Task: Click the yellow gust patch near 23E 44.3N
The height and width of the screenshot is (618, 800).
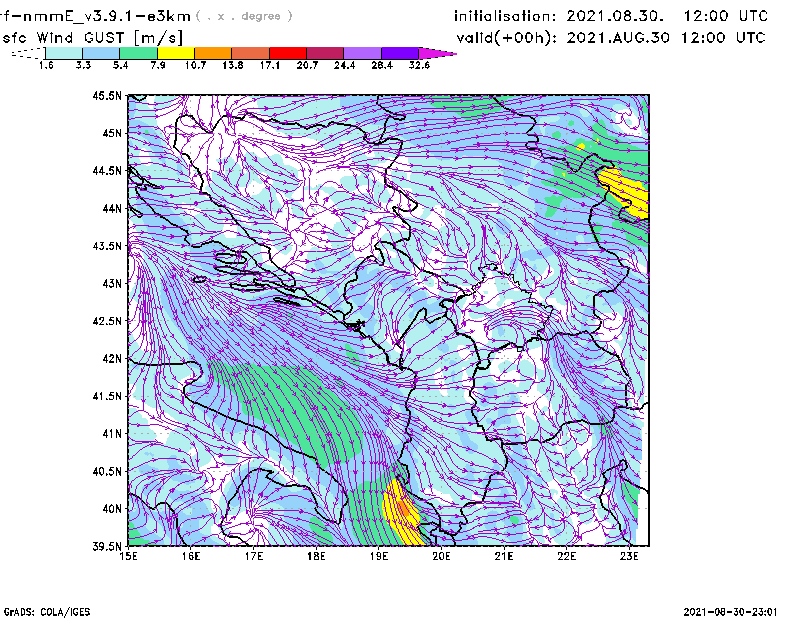Action: pyautogui.click(x=625, y=193)
